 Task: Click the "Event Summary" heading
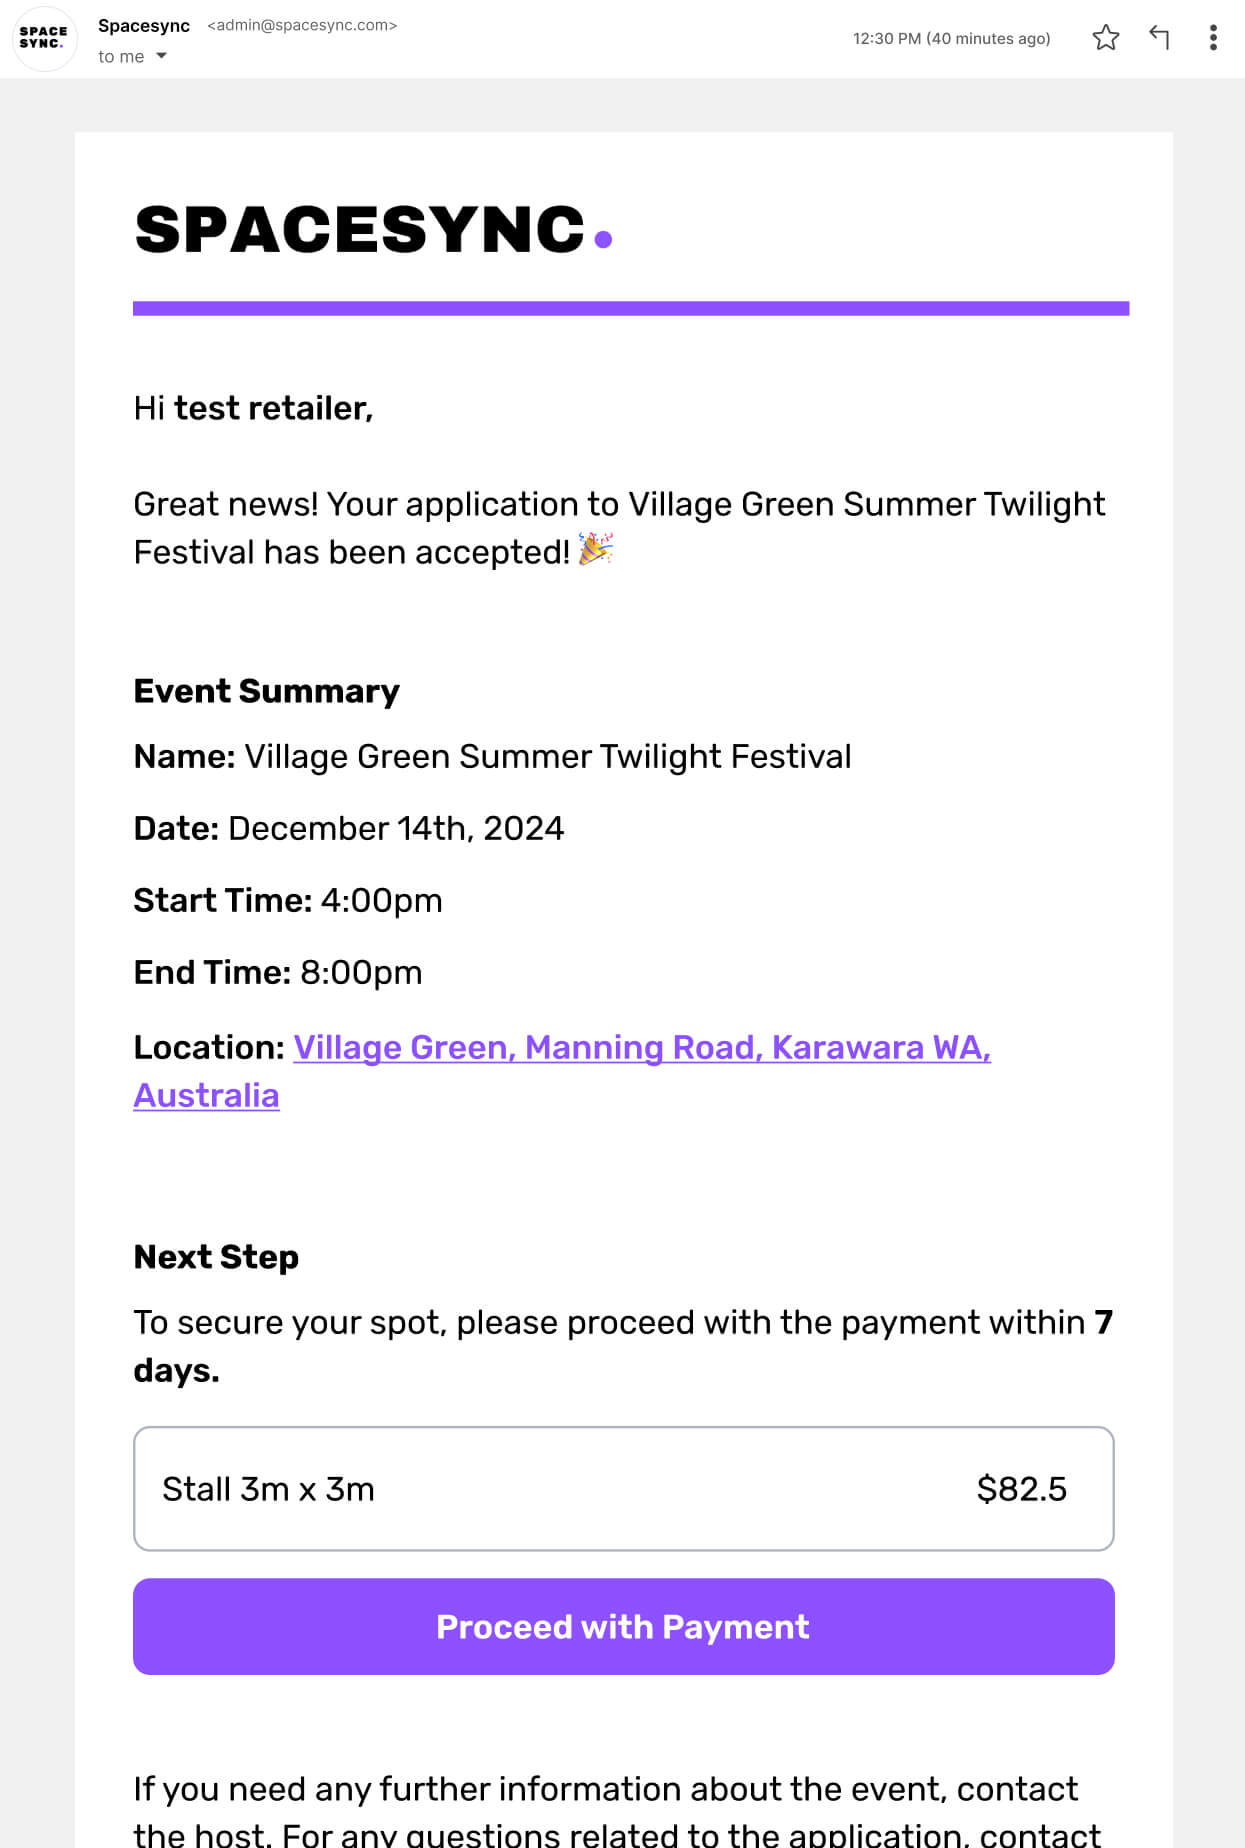tap(266, 691)
